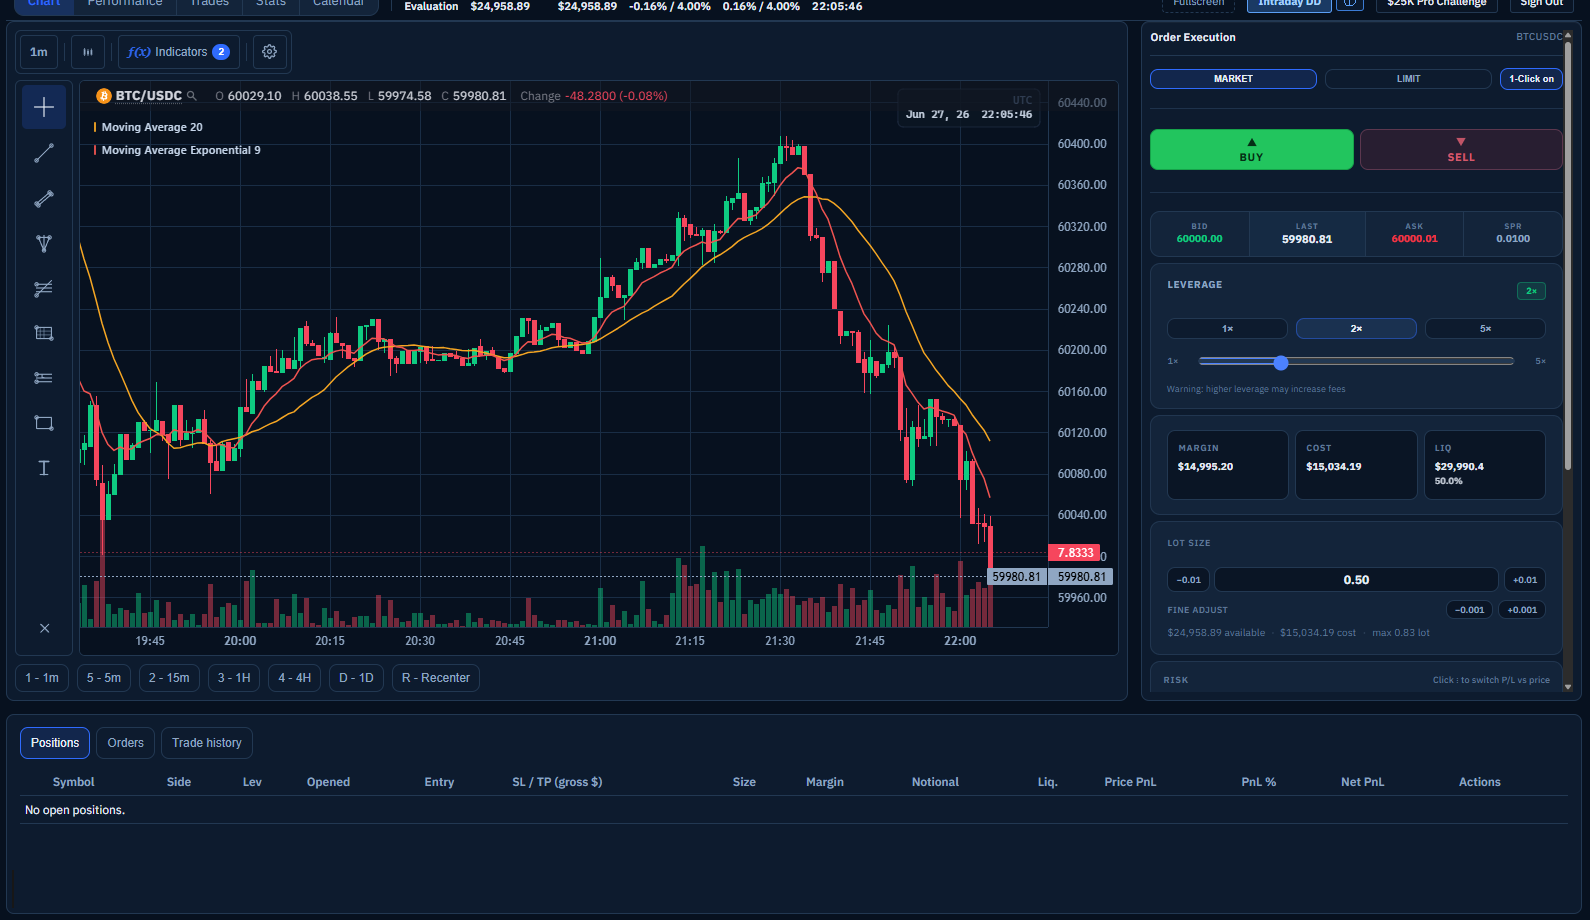Open the Positions tab
The height and width of the screenshot is (920, 1590).
pyautogui.click(x=55, y=743)
